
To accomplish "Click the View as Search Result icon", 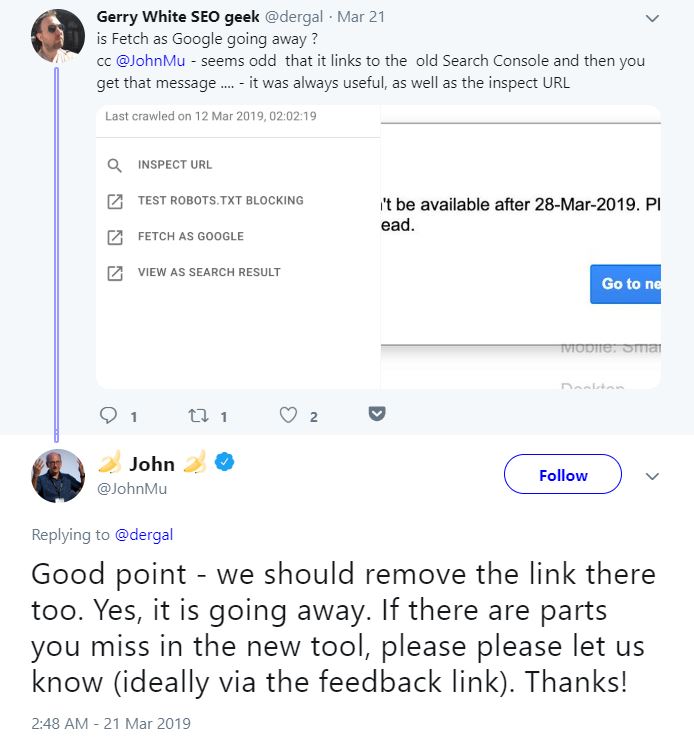I will point(115,273).
